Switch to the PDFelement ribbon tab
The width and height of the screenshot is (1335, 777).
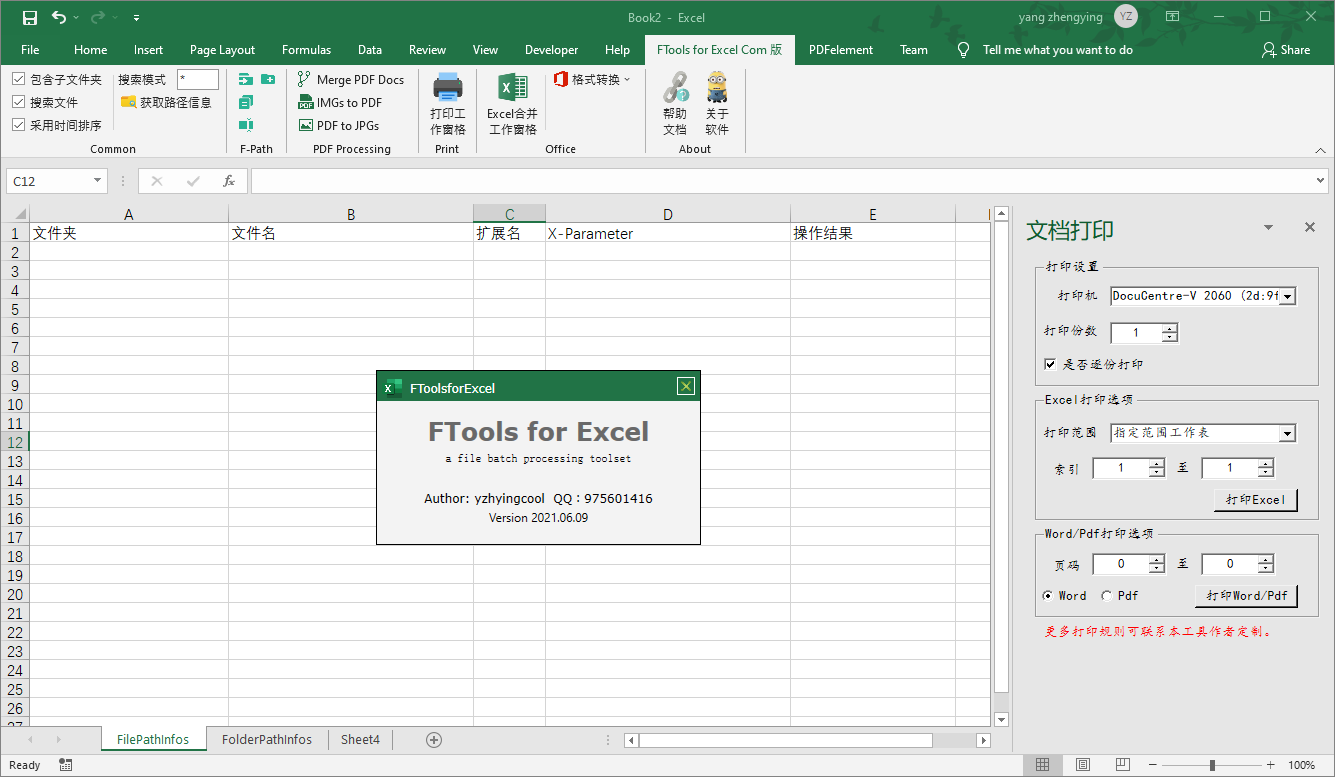(x=840, y=49)
